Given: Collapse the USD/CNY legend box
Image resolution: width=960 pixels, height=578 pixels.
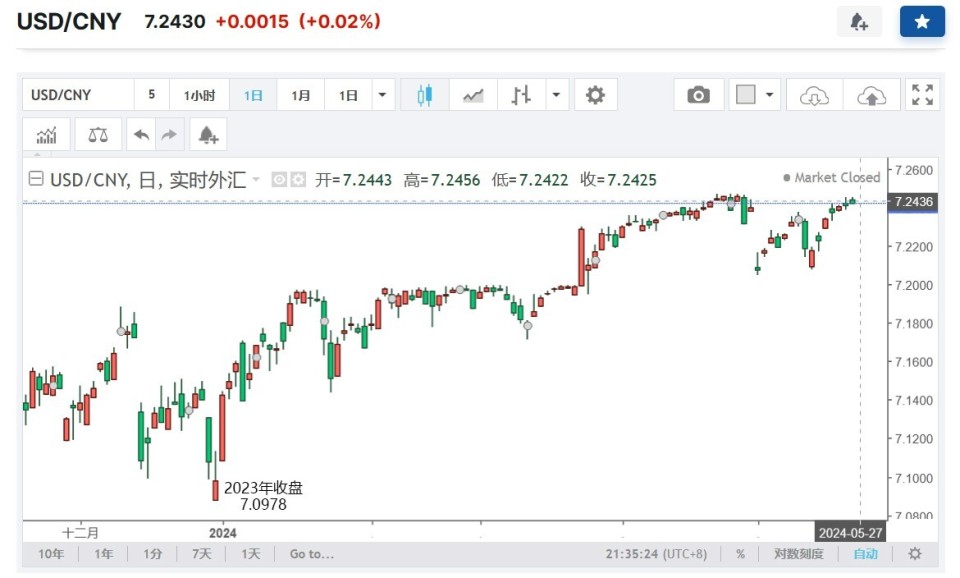Looking at the screenshot, I should pos(35,179).
